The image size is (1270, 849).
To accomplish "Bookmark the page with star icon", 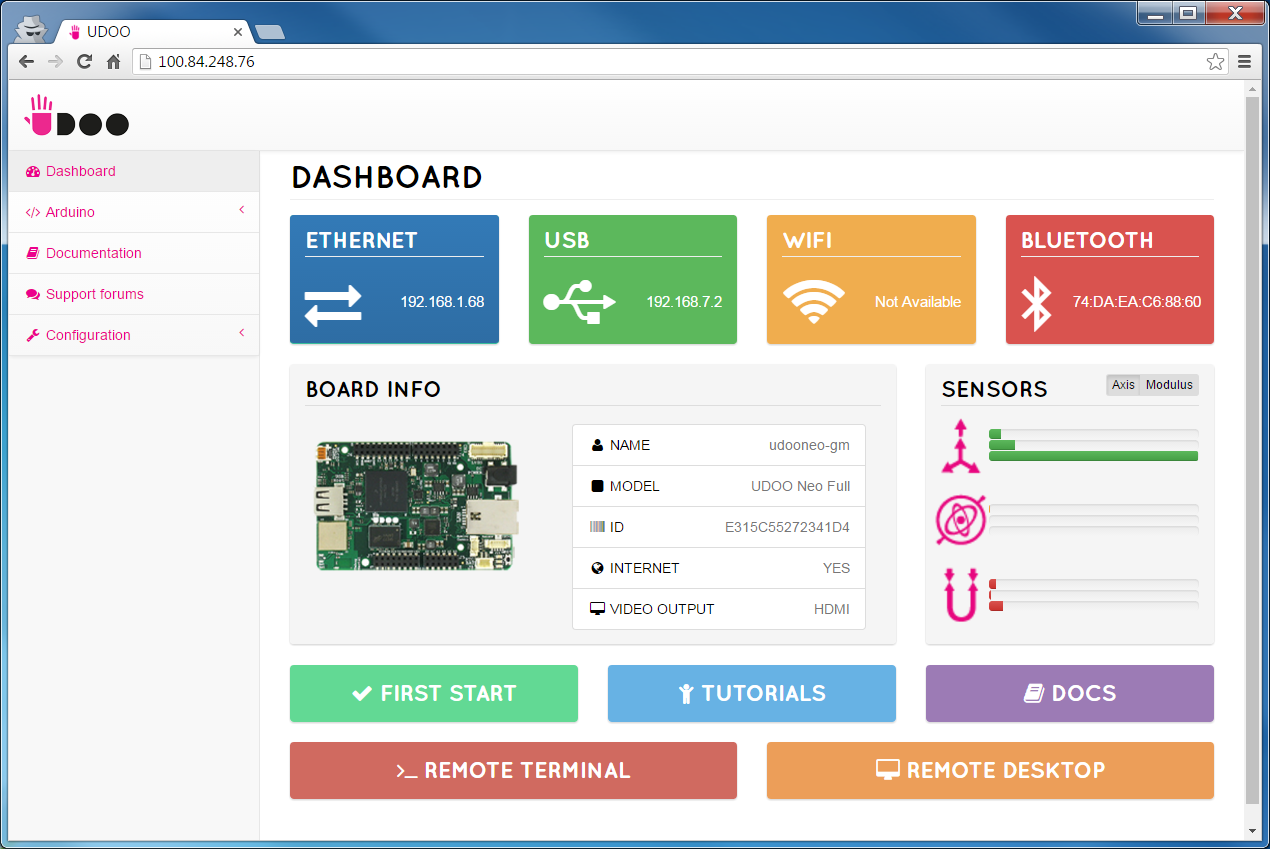I will tap(1215, 62).
